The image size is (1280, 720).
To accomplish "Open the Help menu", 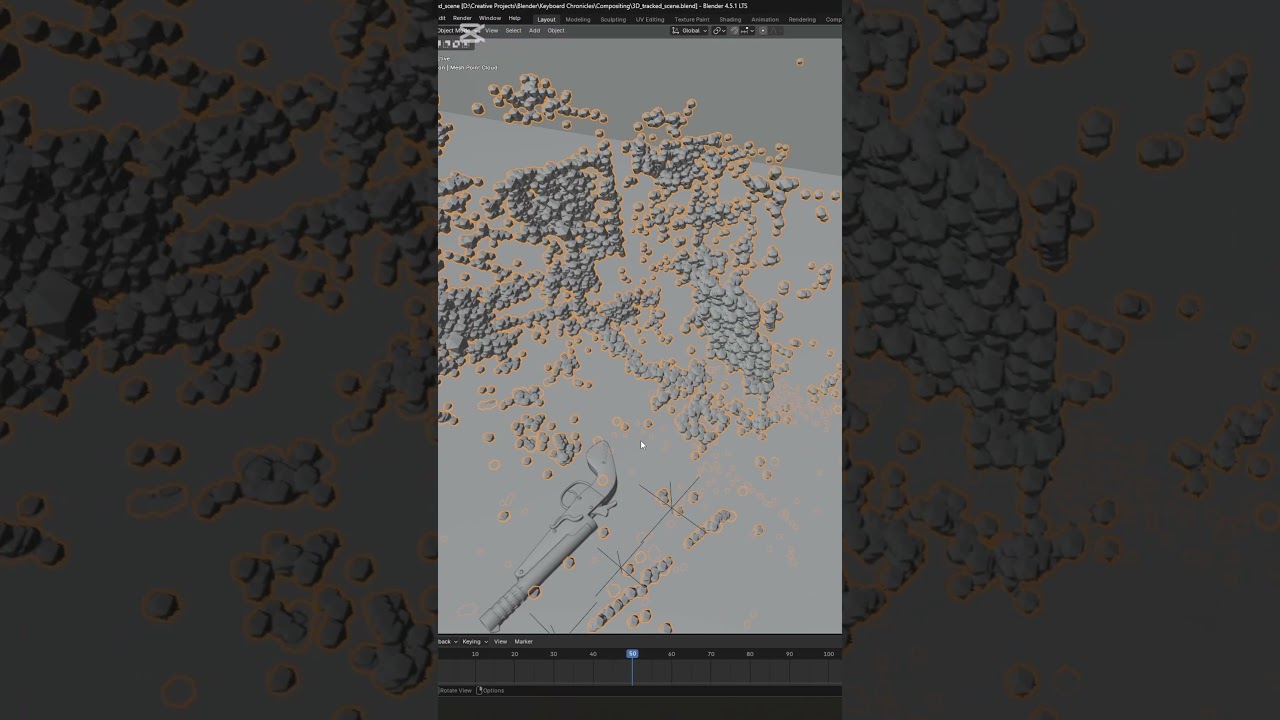I will tap(514, 18).
